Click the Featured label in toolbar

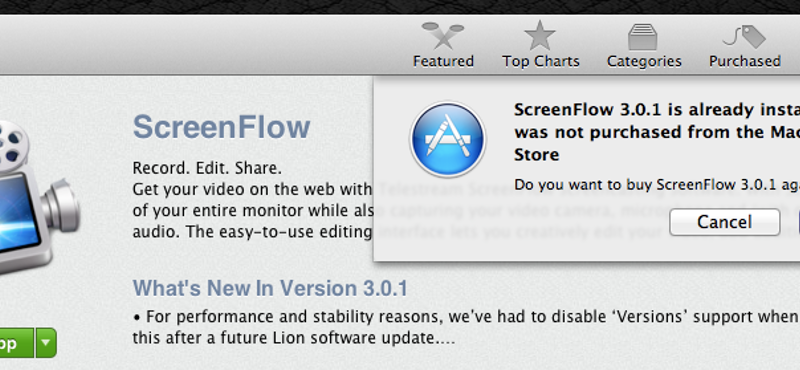443,61
